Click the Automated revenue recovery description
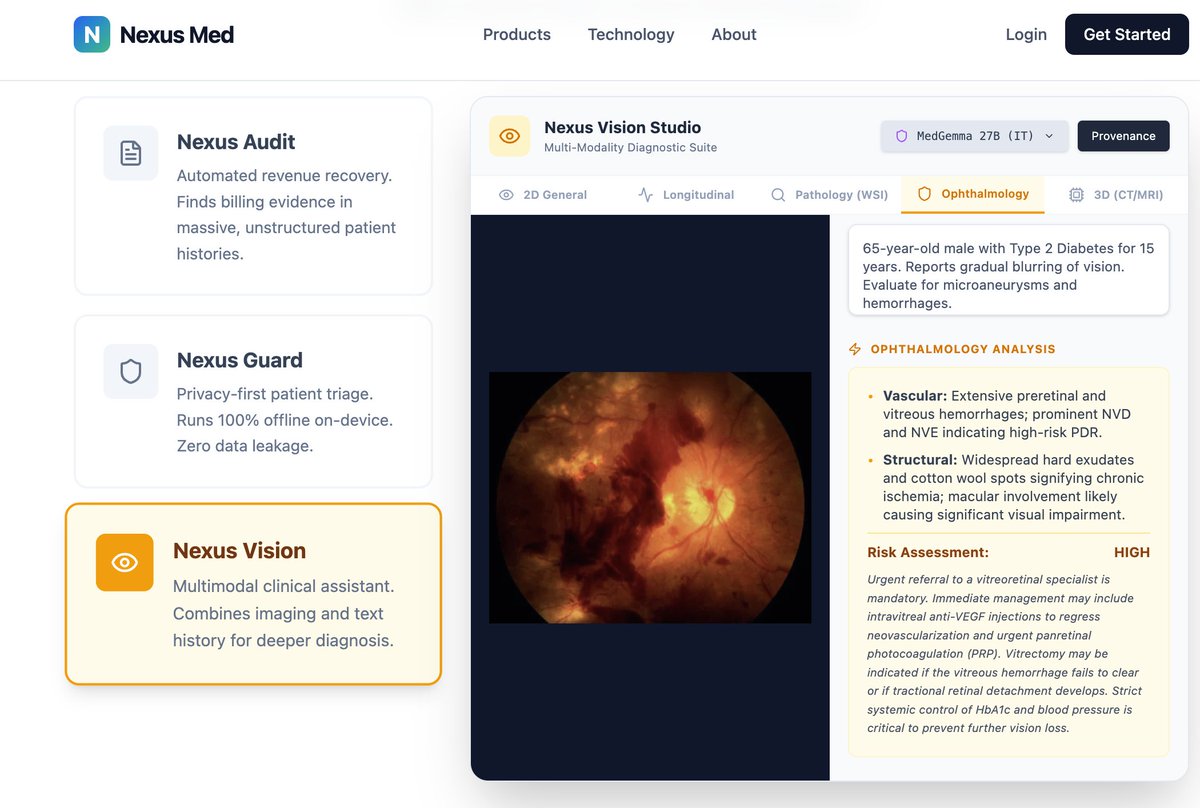The image size is (1200, 808). click(287, 215)
